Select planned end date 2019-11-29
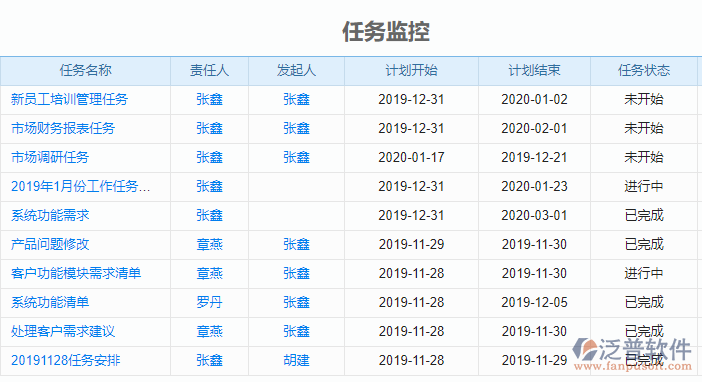The height and width of the screenshot is (382, 702). coord(535,361)
